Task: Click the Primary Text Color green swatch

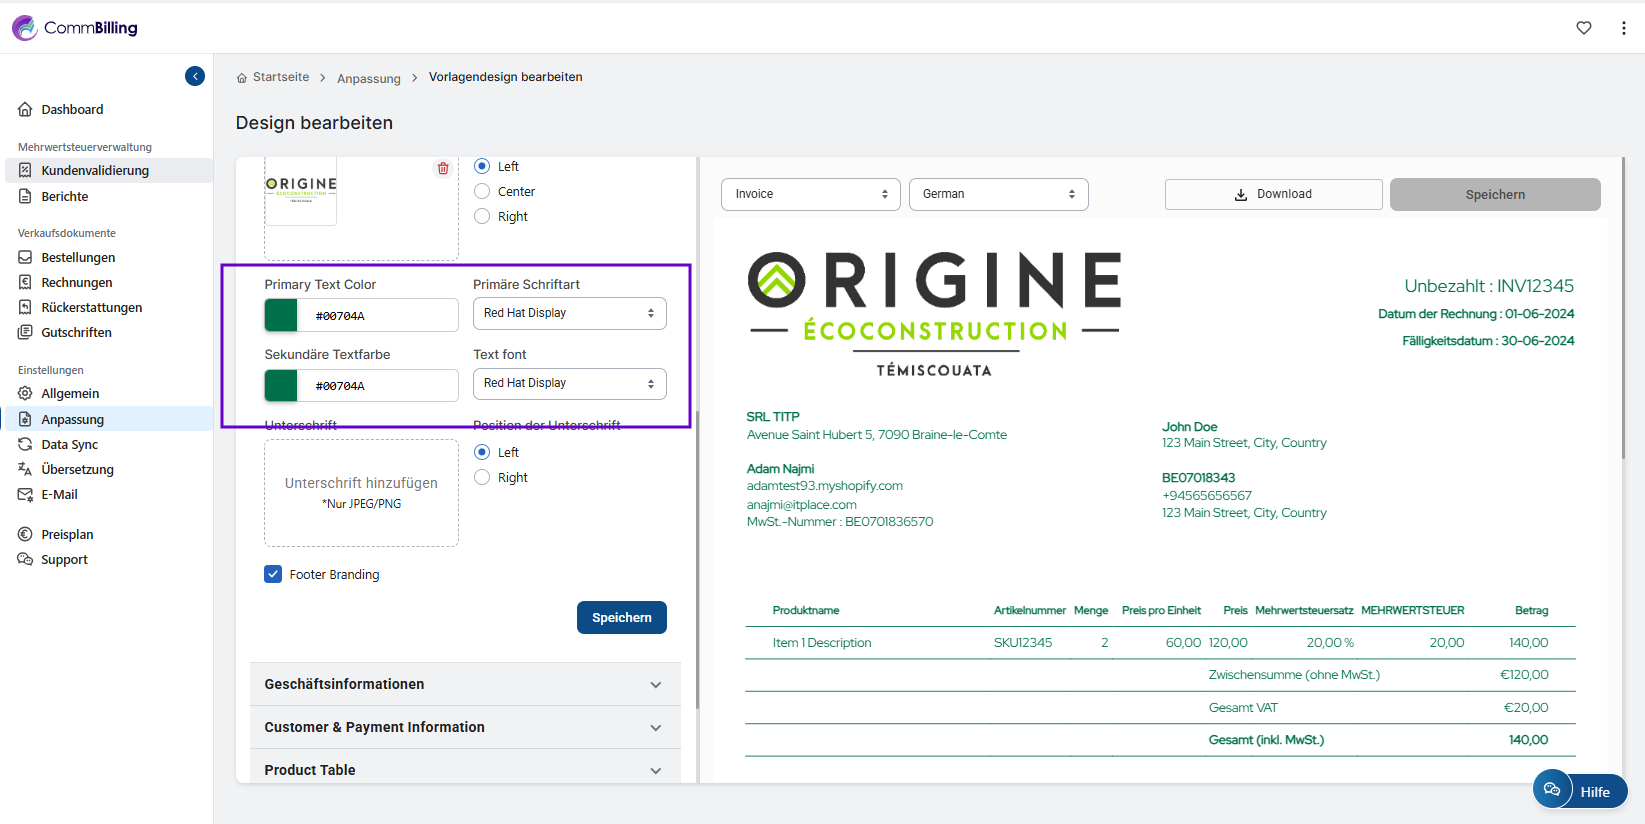Action: (x=281, y=316)
